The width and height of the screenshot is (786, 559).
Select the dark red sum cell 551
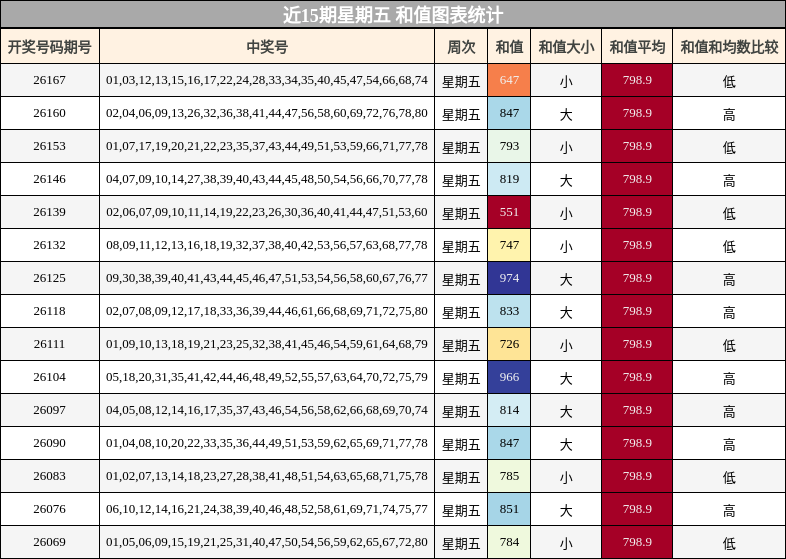click(x=509, y=212)
